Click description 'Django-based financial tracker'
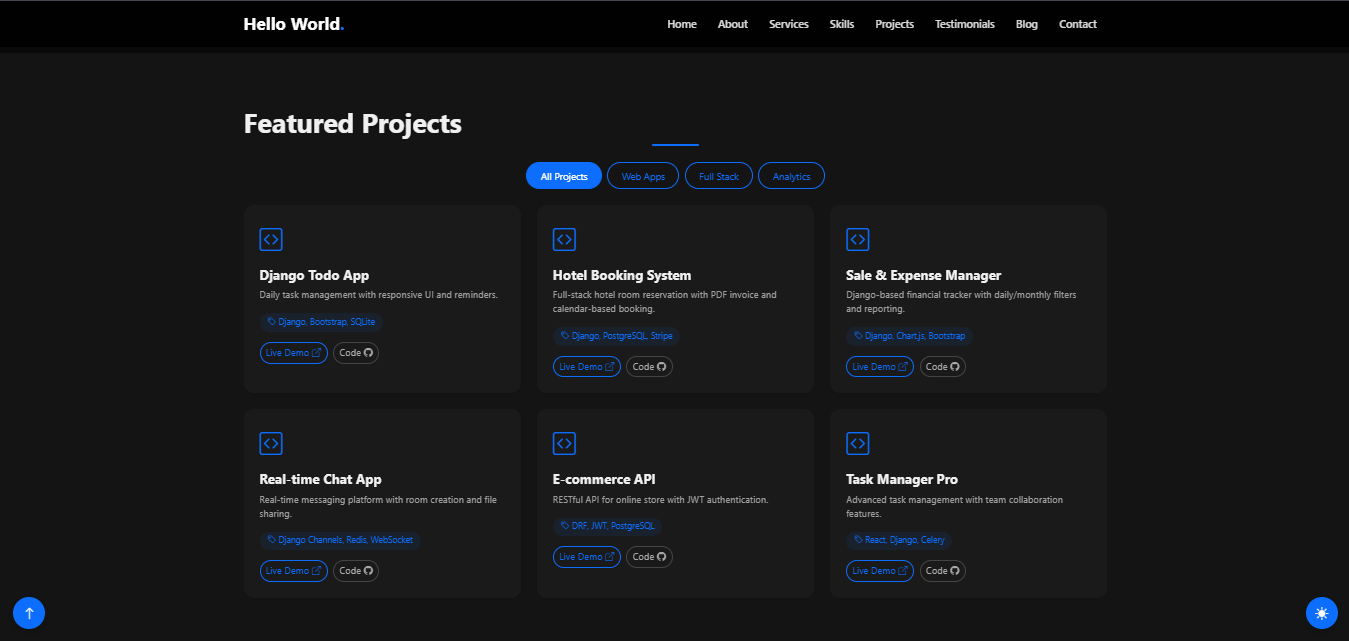Image resolution: width=1349 pixels, height=641 pixels. pyautogui.click(x=961, y=302)
